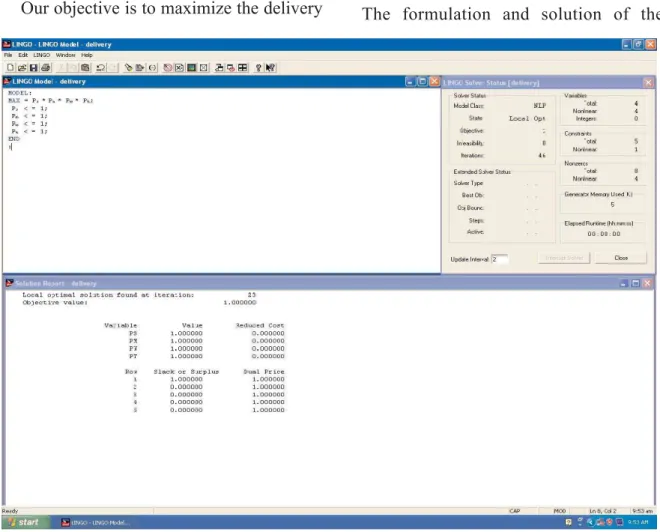Image resolution: width=660 pixels, height=532 pixels.
Task: Open the Help menu
Action: pos(87,55)
